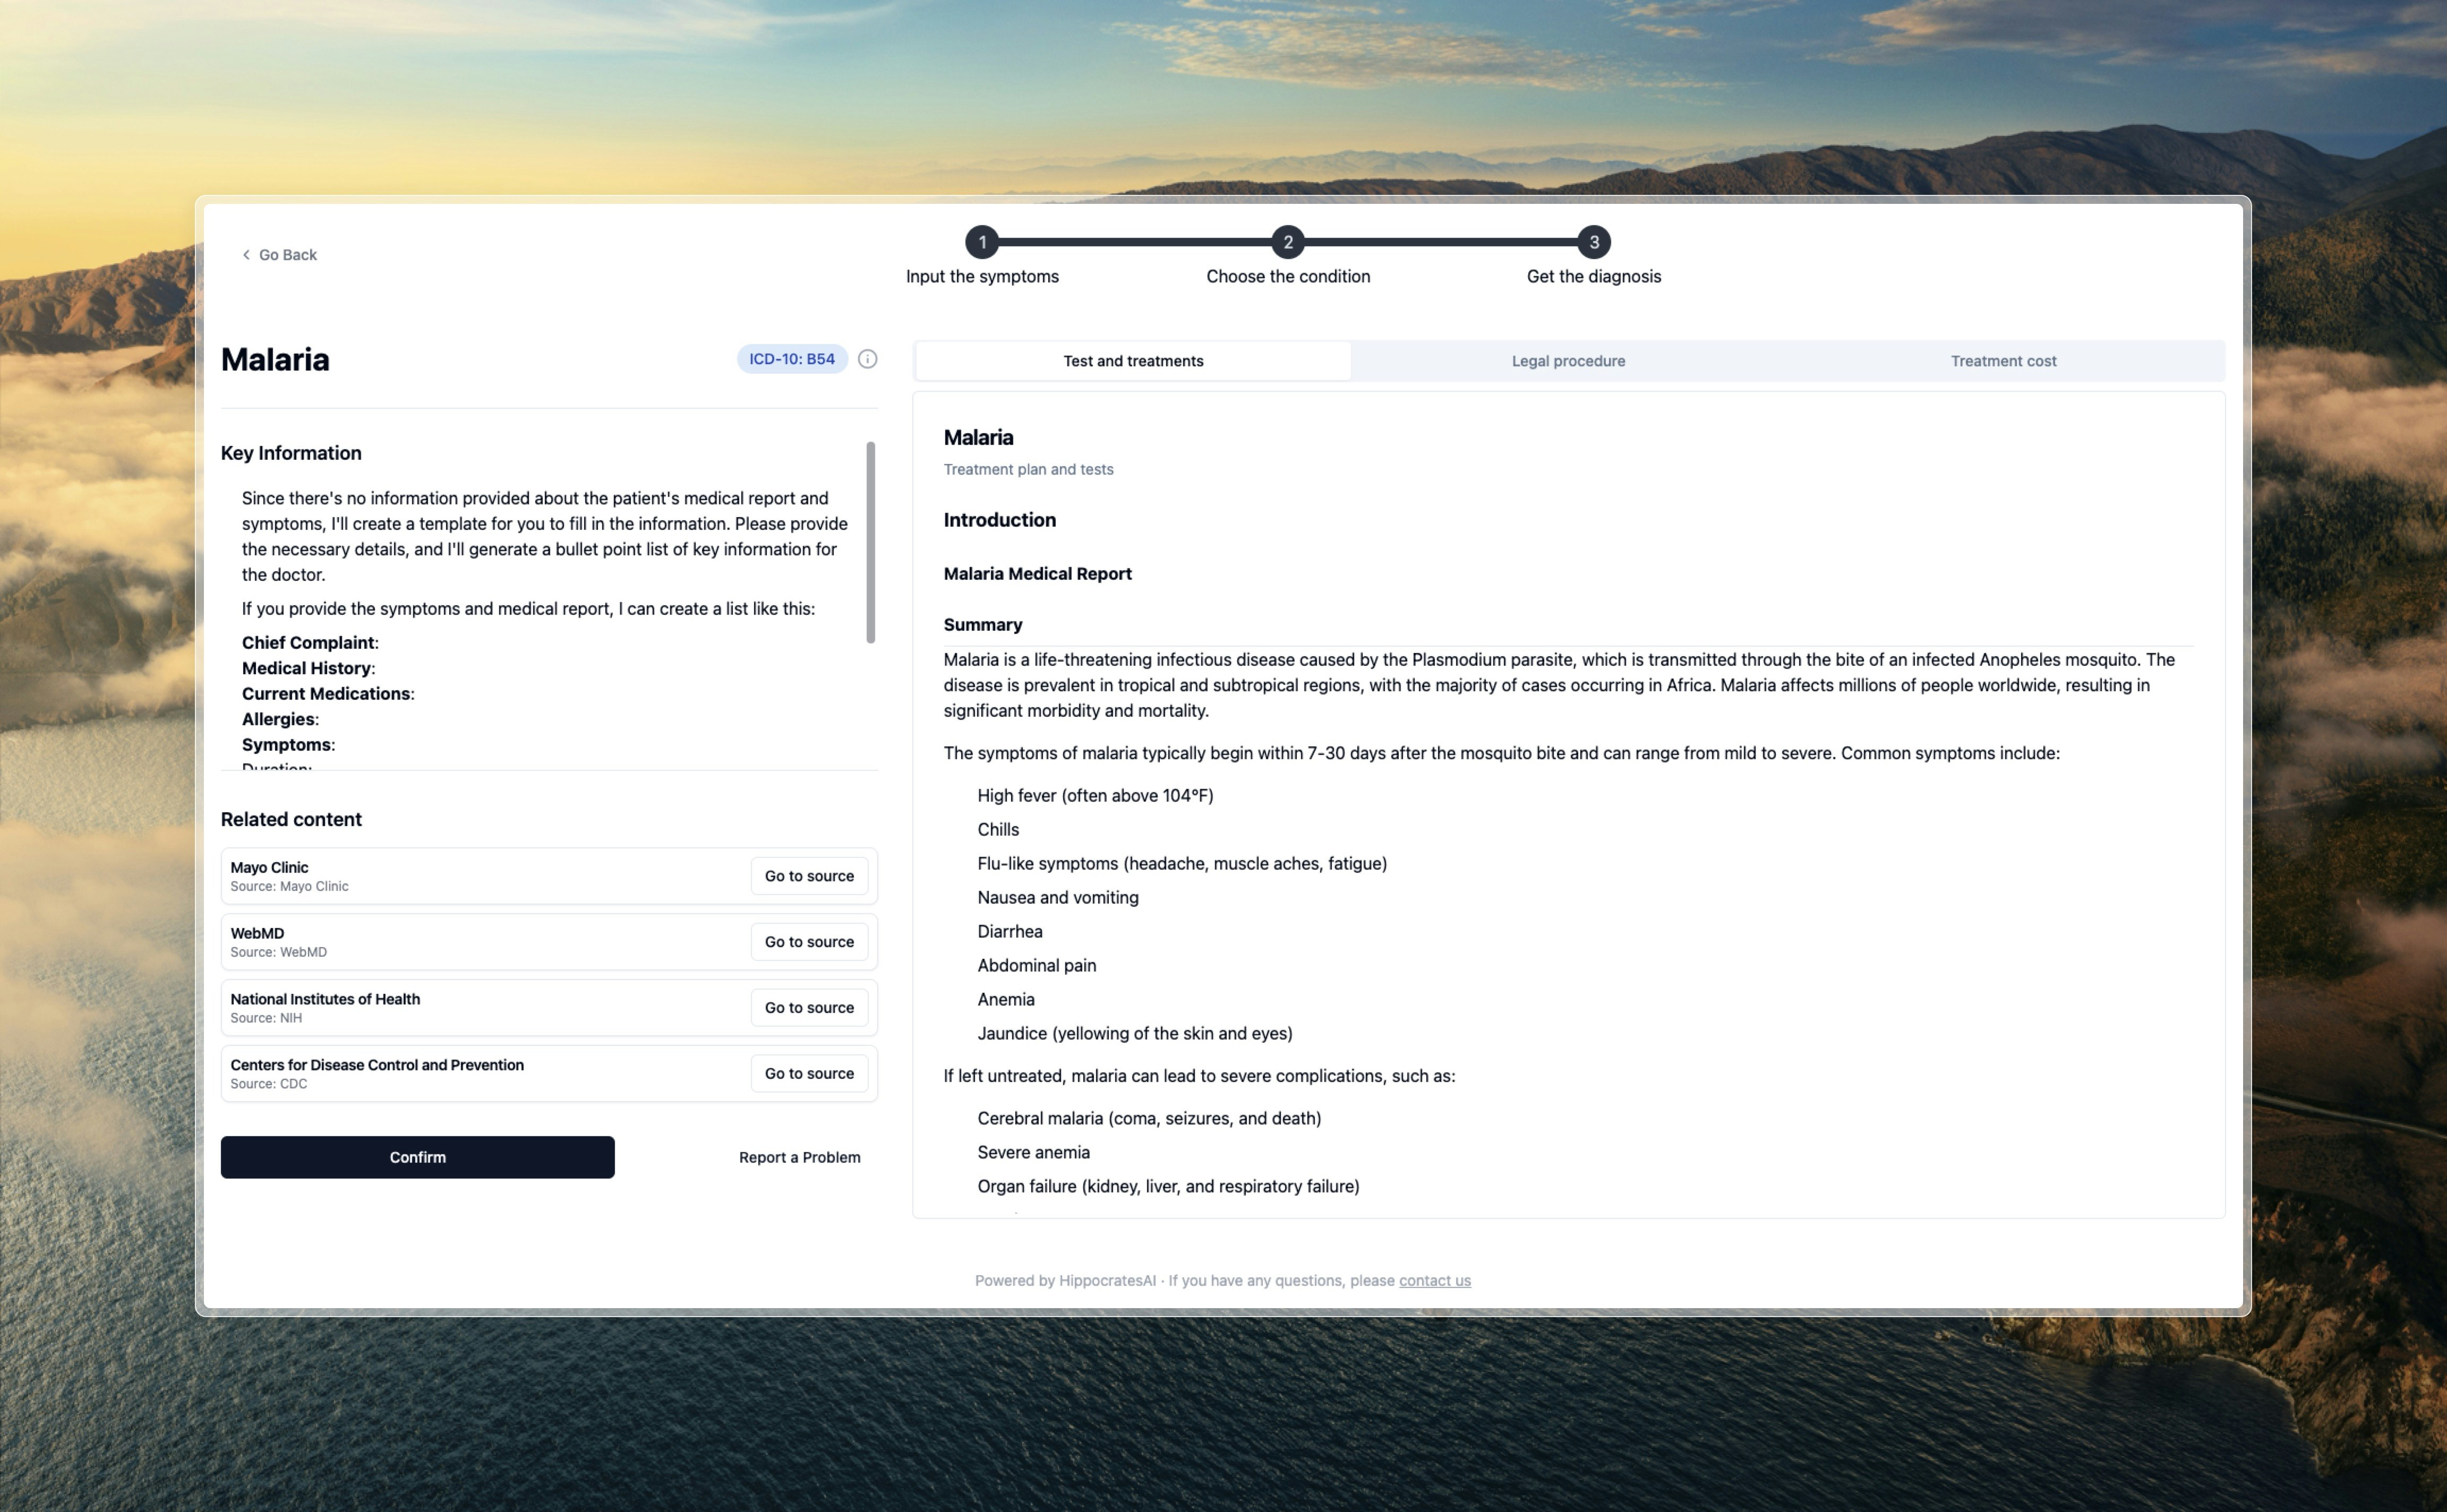Click Report a Problem
2447x1512 pixels.
[799, 1157]
